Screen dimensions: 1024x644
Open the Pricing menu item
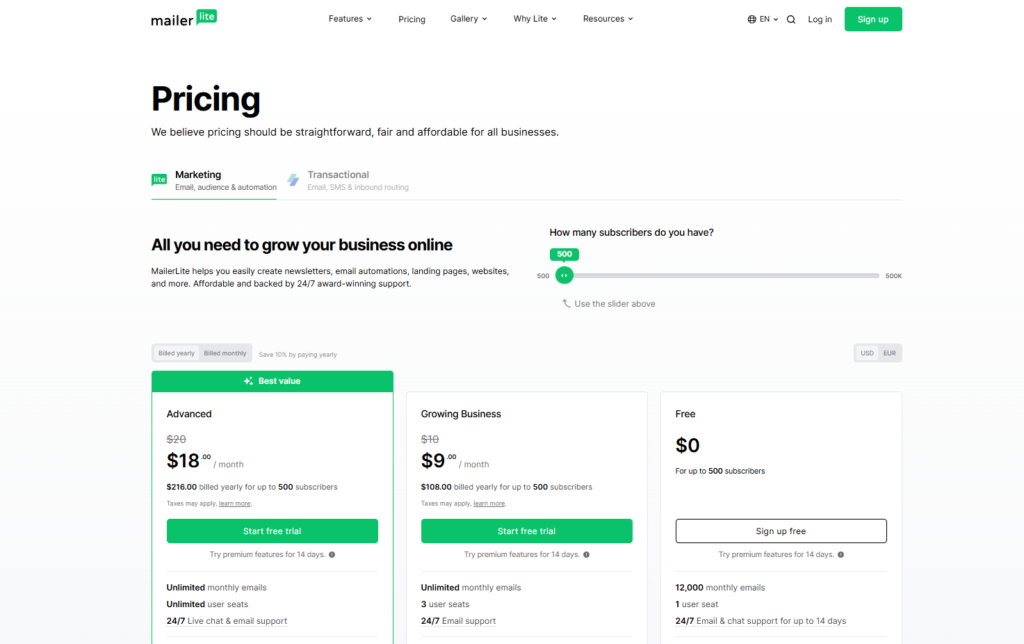[x=411, y=18]
